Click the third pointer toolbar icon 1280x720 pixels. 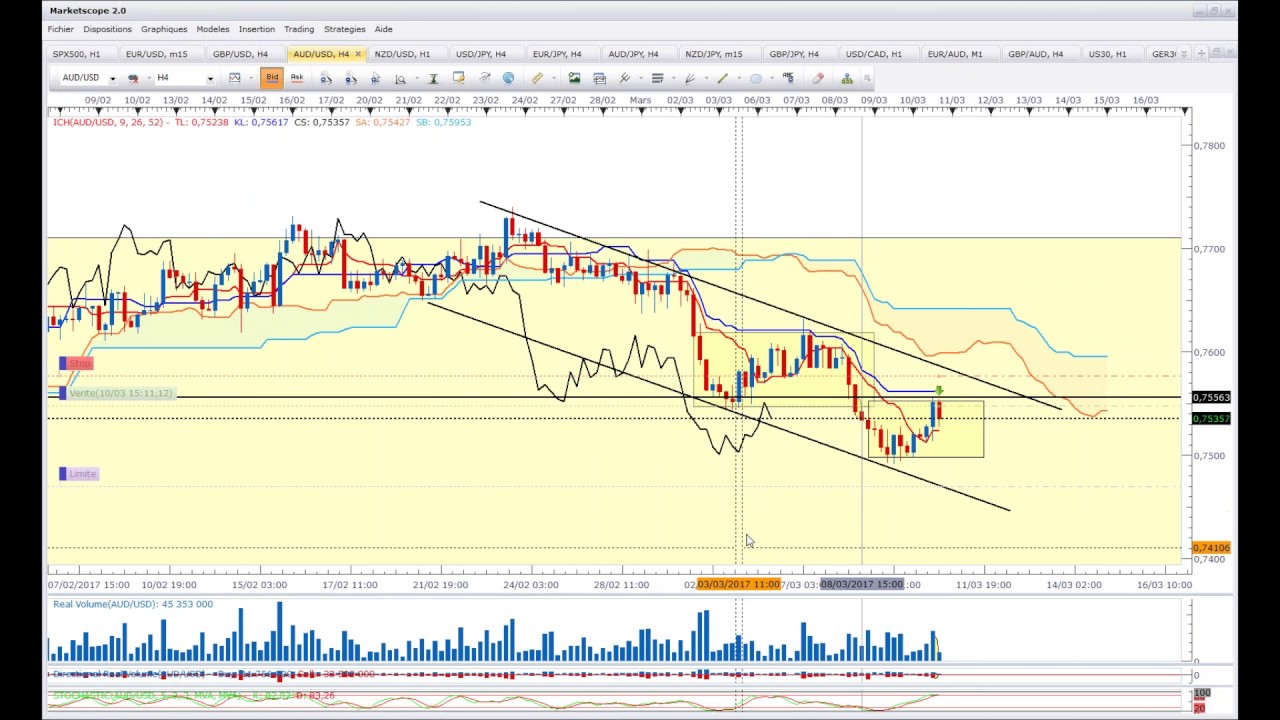(375, 78)
